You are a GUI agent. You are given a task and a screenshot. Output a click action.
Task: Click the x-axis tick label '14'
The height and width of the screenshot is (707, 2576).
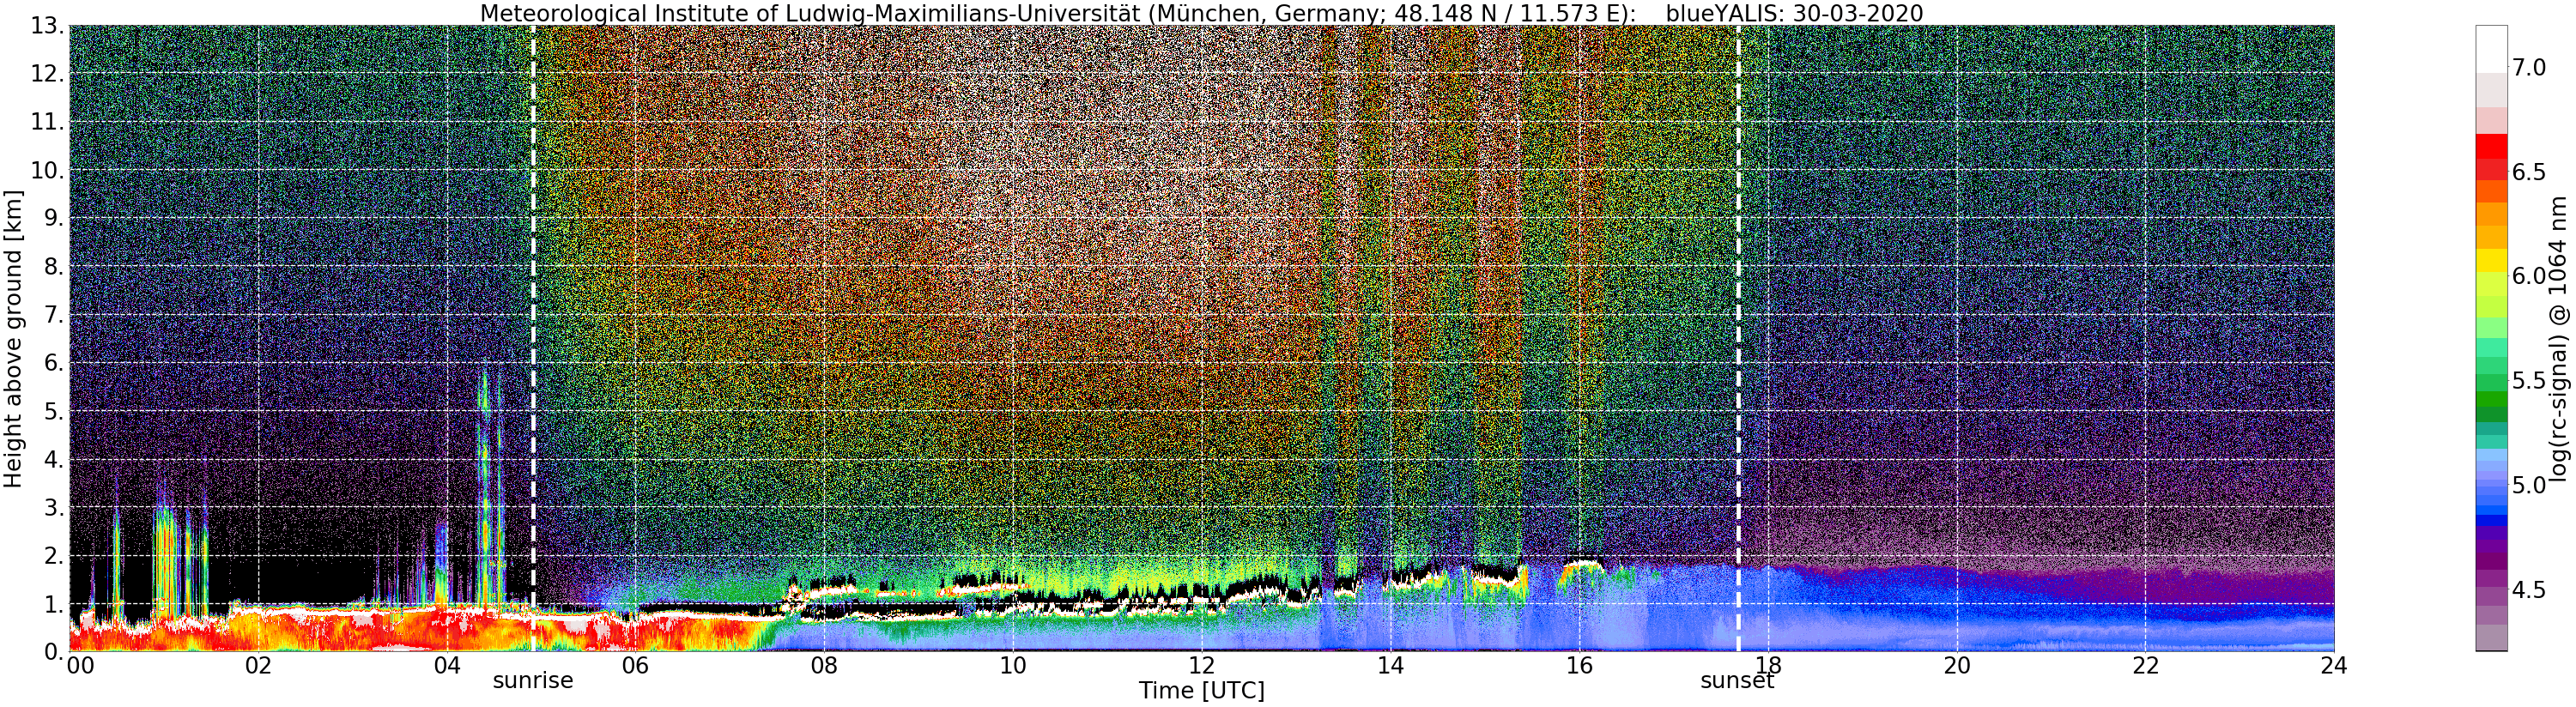coord(1390,665)
